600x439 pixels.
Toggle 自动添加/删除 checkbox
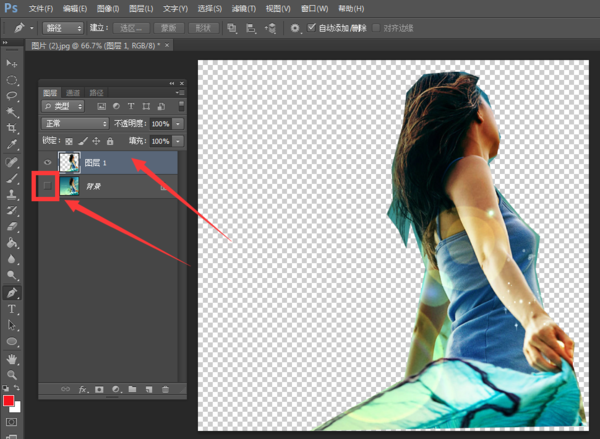[x=311, y=28]
